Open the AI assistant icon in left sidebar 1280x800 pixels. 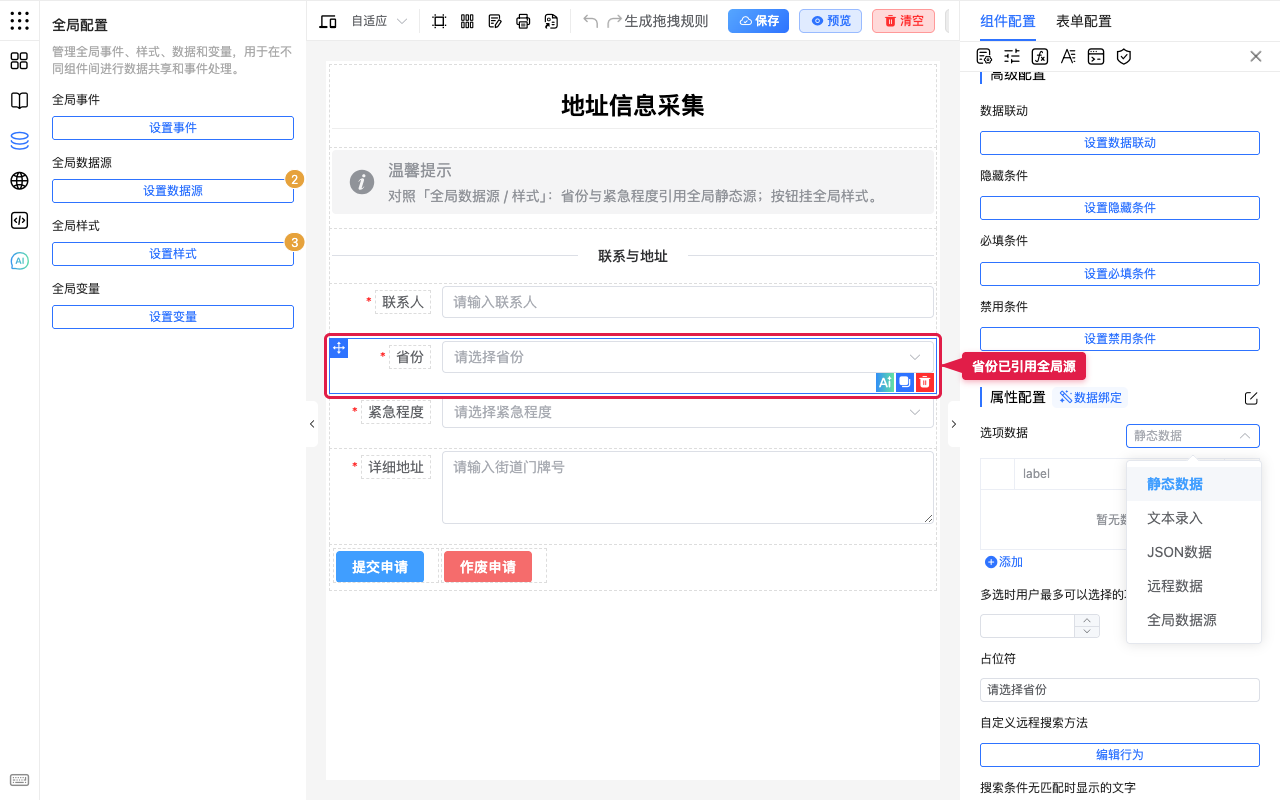pyautogui.click(x=19, y=261)
